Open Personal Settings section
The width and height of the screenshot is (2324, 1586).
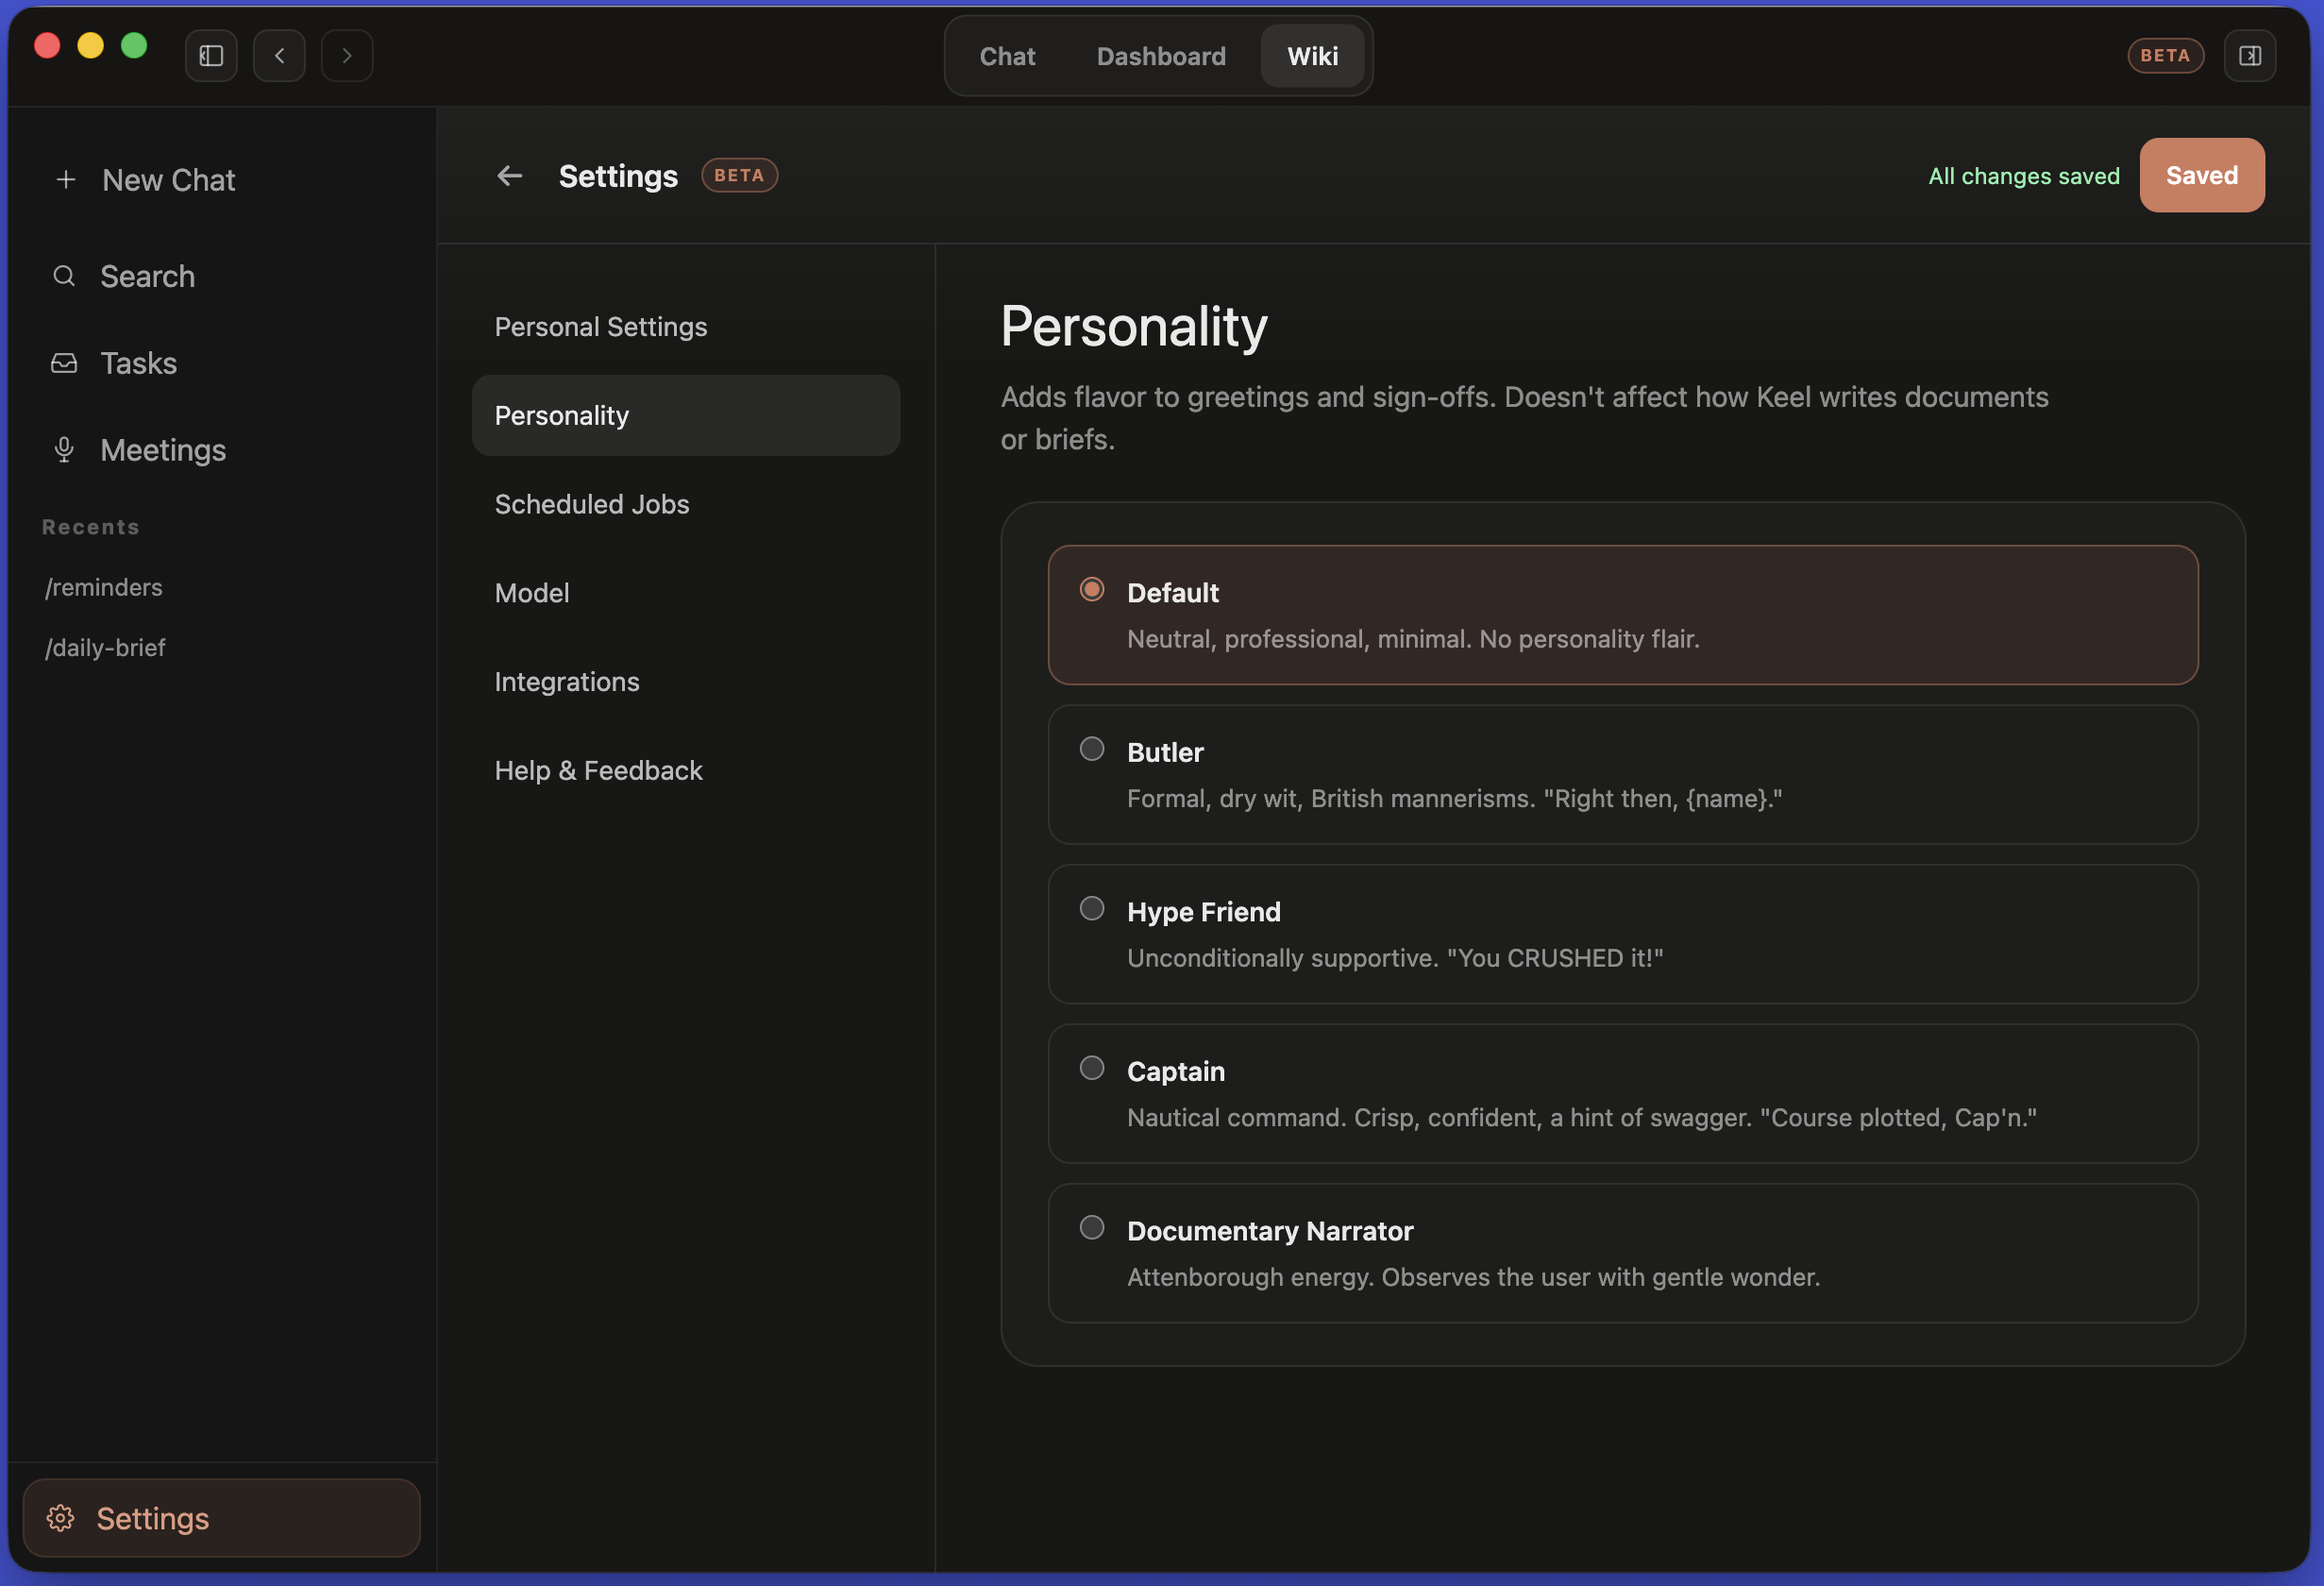(686, 327)
